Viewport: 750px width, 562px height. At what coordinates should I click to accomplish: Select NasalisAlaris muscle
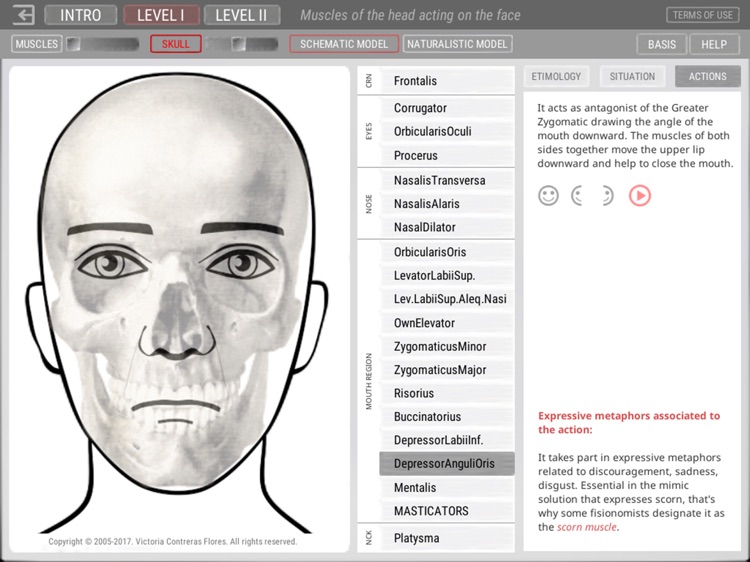(447, 204)
